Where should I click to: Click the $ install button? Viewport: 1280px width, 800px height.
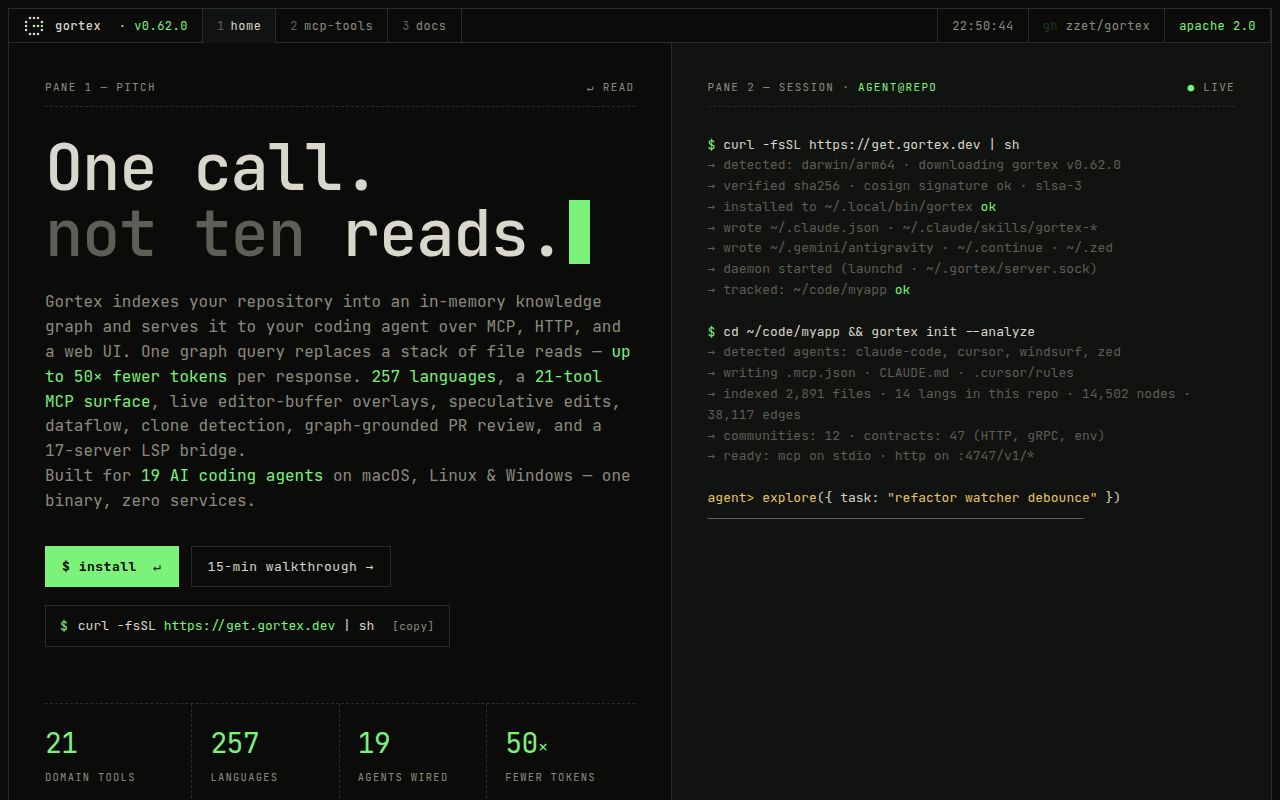pos(112,566)
